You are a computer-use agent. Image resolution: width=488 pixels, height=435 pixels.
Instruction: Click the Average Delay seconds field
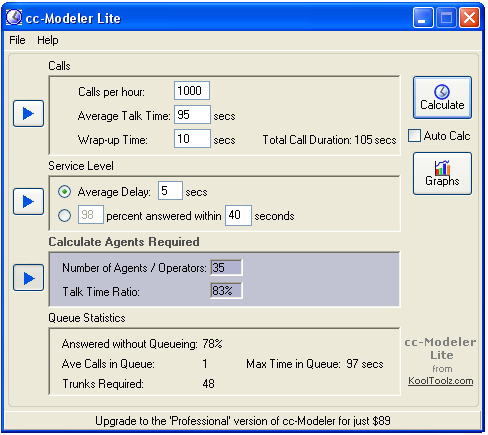pos(170,191)
